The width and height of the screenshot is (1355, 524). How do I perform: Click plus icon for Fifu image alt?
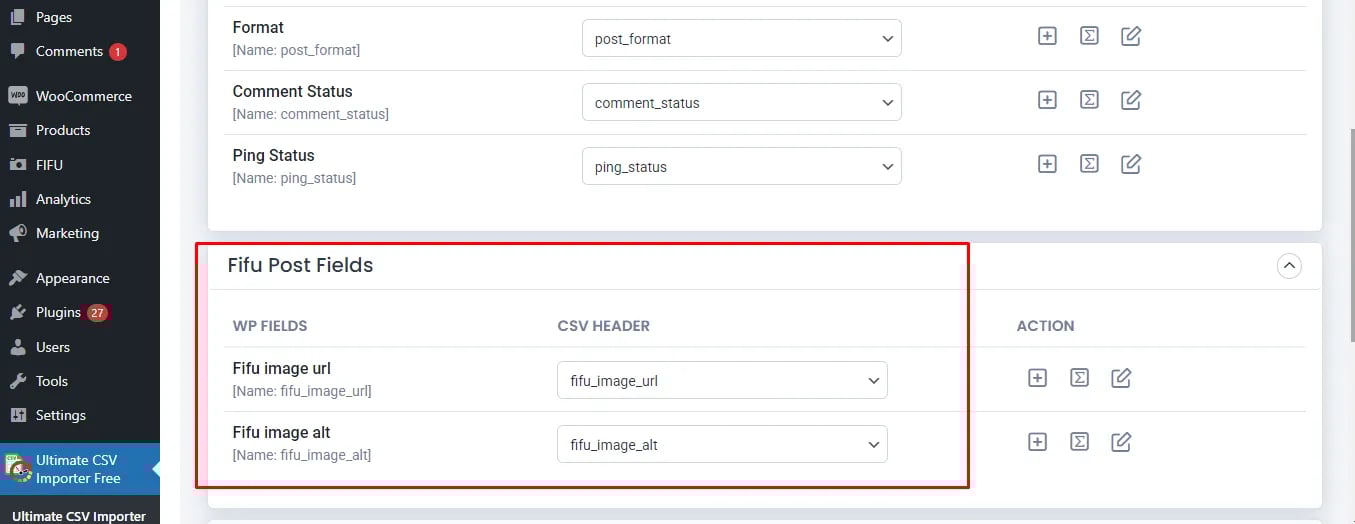point(1038,442)
